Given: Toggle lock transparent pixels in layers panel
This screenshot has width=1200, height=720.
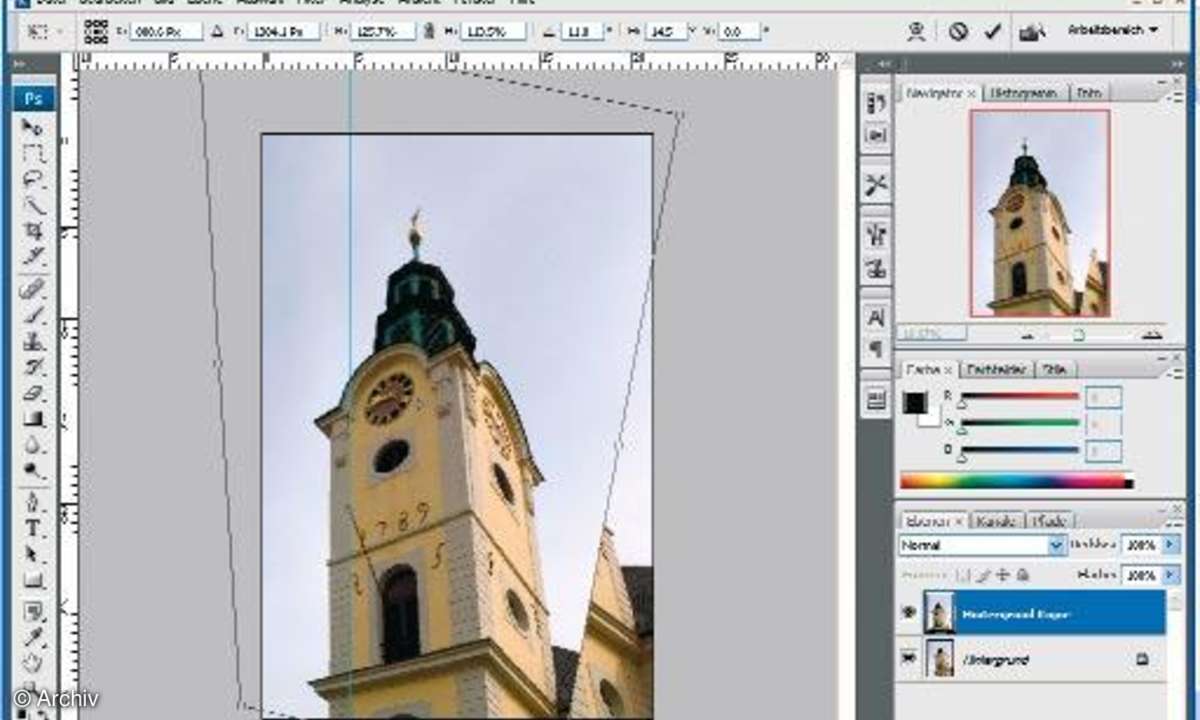Looking at the screenshot, I should pos(963,576).
